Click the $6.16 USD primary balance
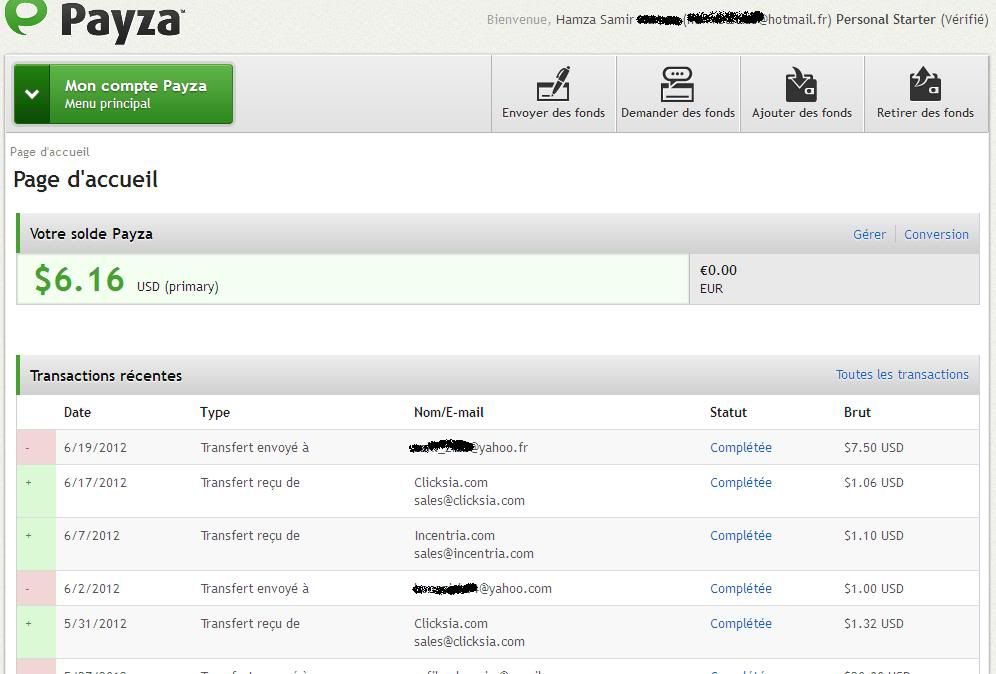Screen dimensions: 996x674 pyautogui.click(x=353, y=280)
